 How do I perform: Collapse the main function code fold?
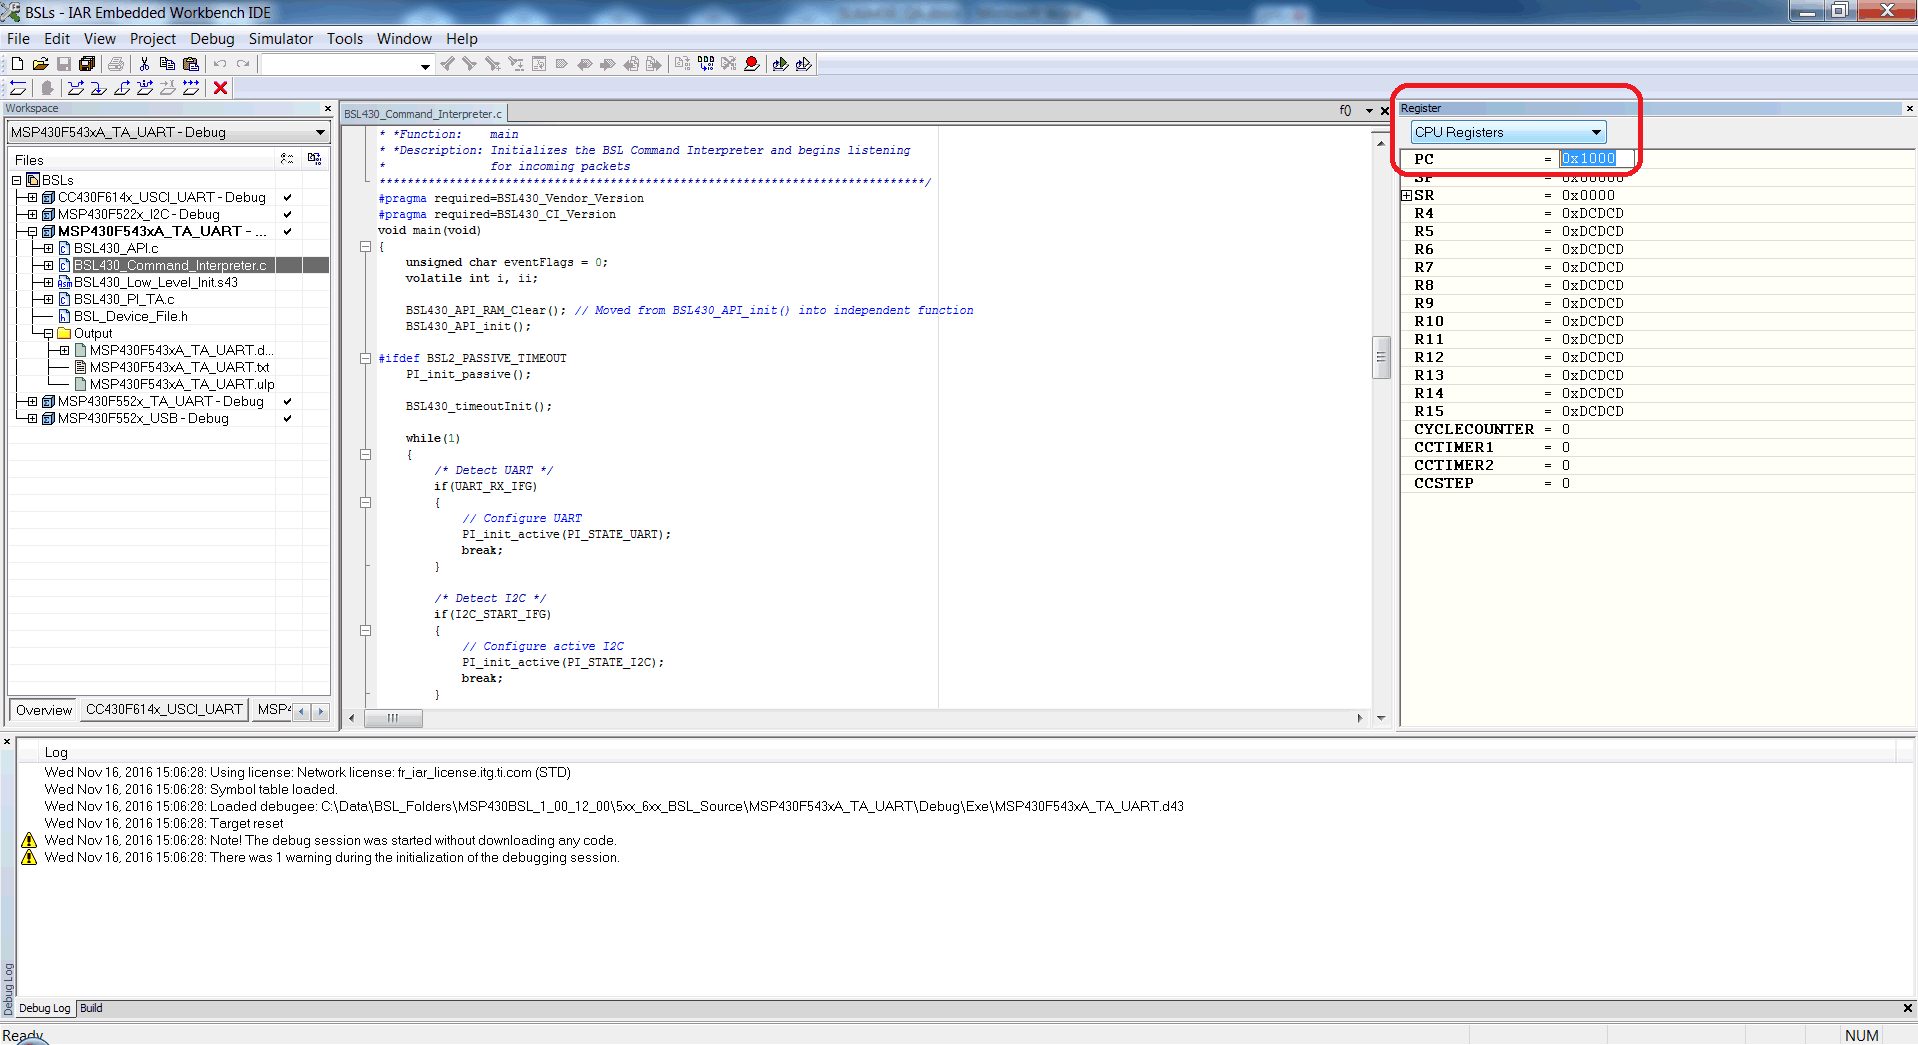tap(366, 246)
